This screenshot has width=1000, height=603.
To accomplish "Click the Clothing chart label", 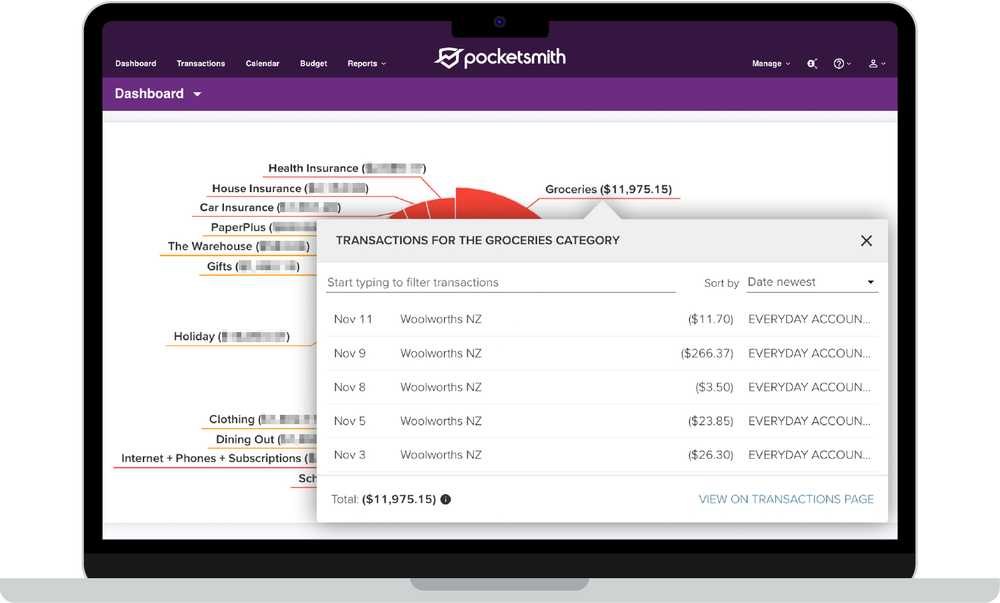I will [x=263, y=419].
